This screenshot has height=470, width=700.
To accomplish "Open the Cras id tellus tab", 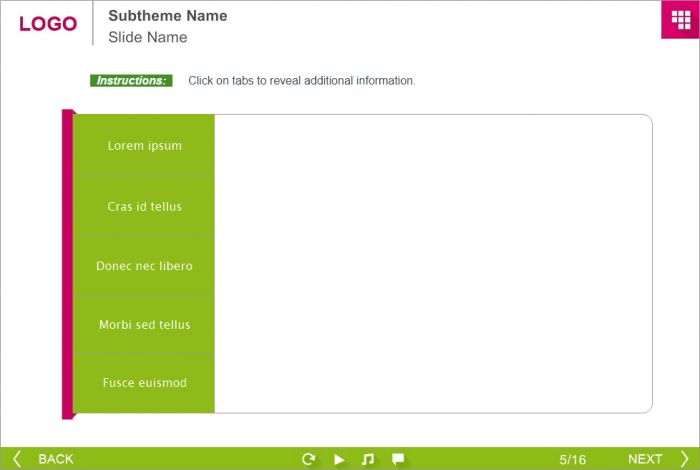I will tap(144, 207).
